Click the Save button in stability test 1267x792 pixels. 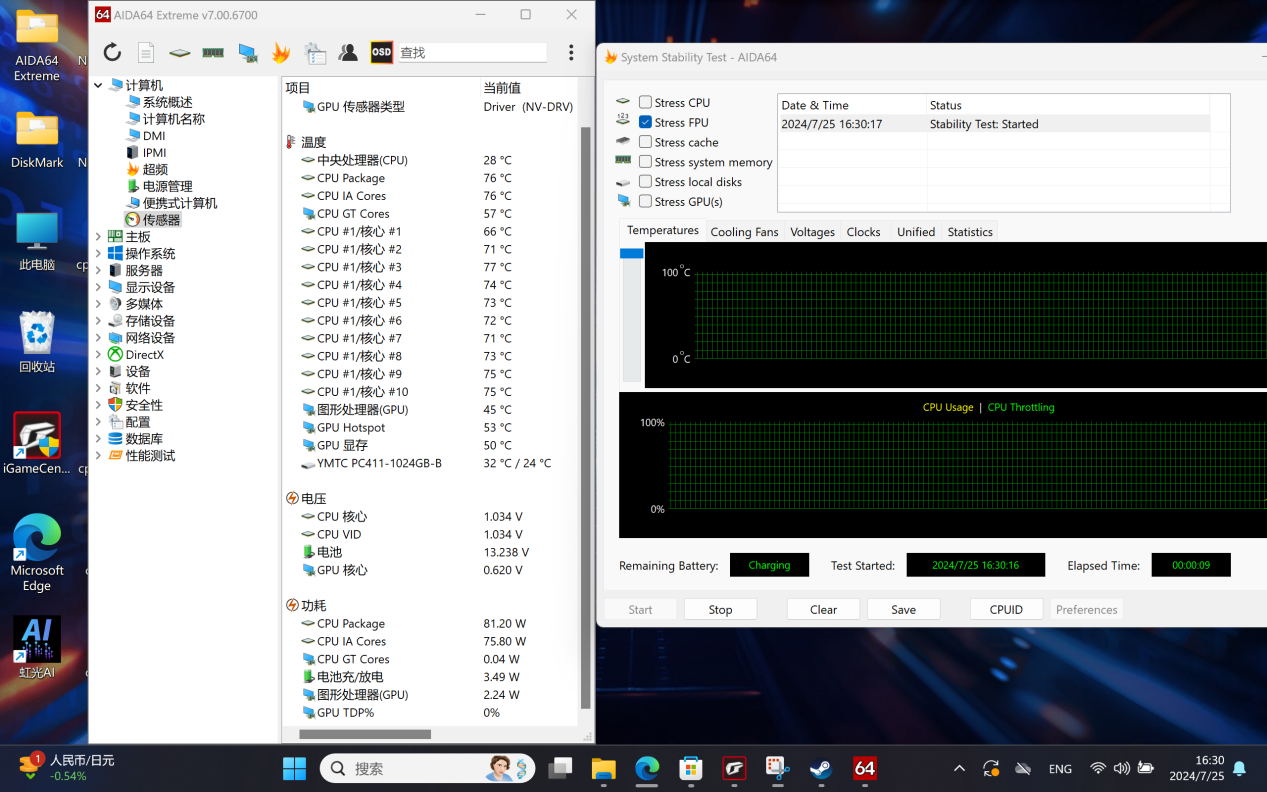(x=904, y=609)
